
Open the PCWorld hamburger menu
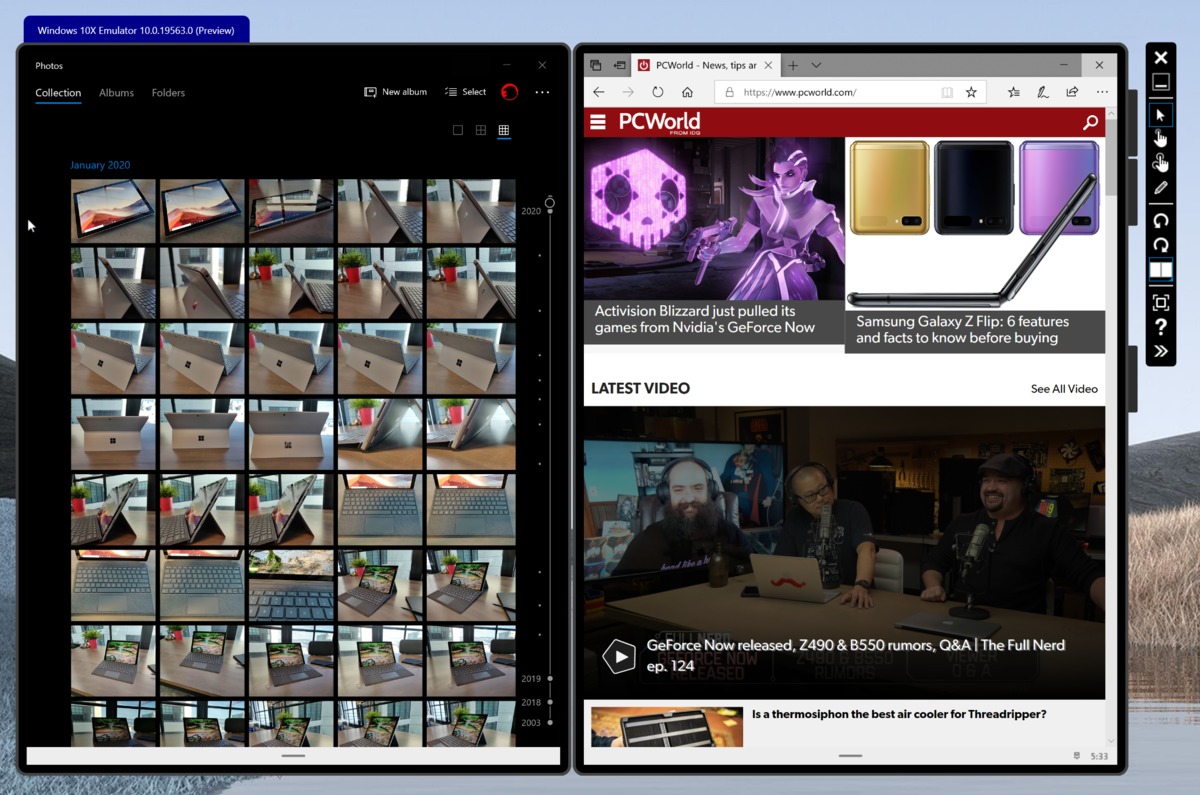598,122
